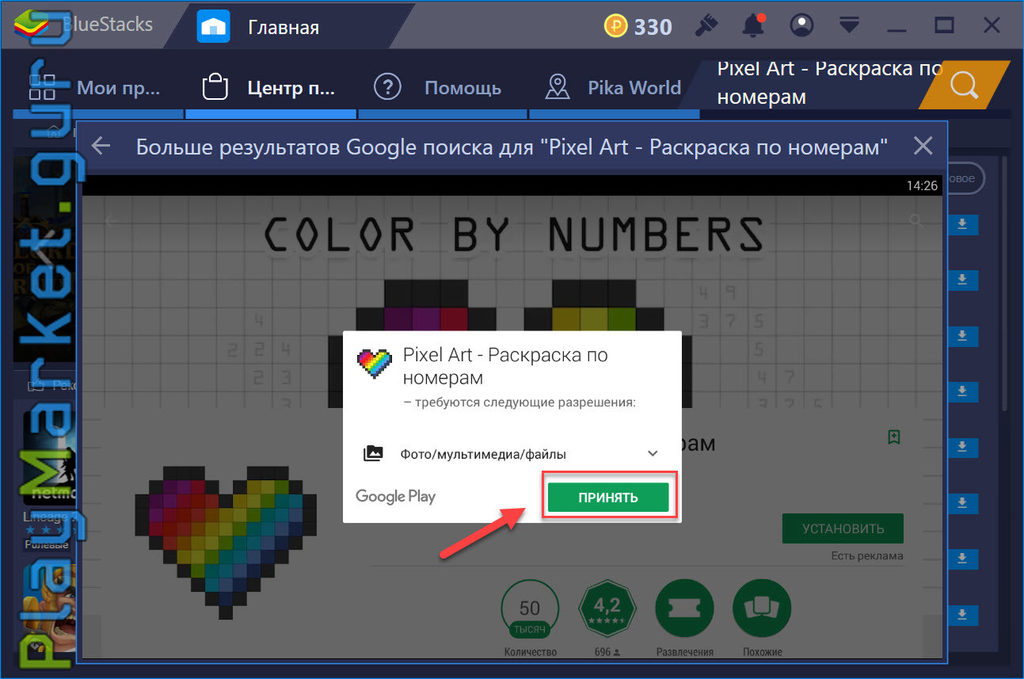Image resolution: width=1024 pixels, height=679 pixels.
Task: Click the Google Play logo in dialog
Action: point(395,497)
